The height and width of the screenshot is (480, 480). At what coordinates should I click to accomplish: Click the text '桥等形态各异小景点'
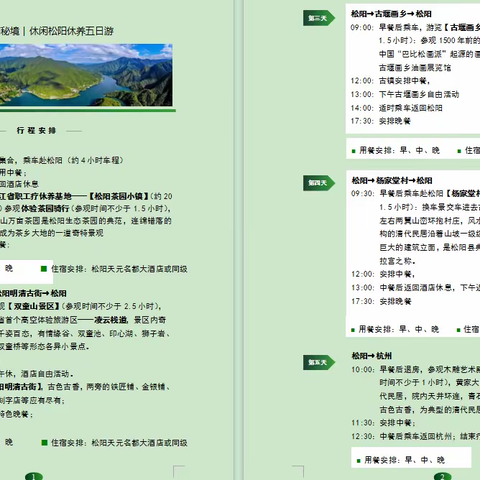click(47, 346)
